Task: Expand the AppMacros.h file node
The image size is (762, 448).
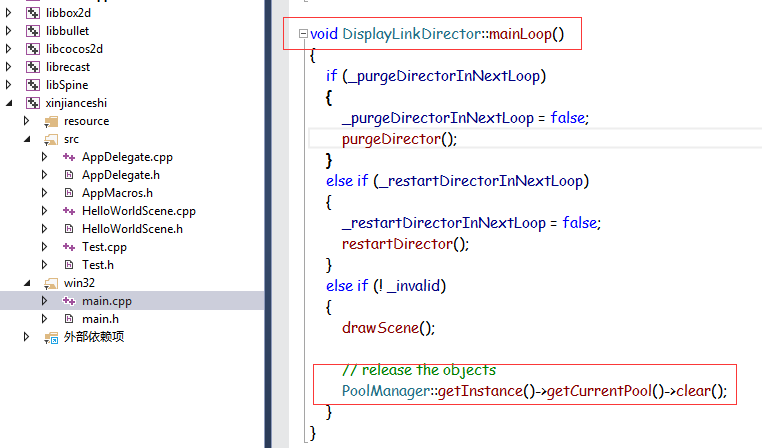Action: (x=44, y=192)
